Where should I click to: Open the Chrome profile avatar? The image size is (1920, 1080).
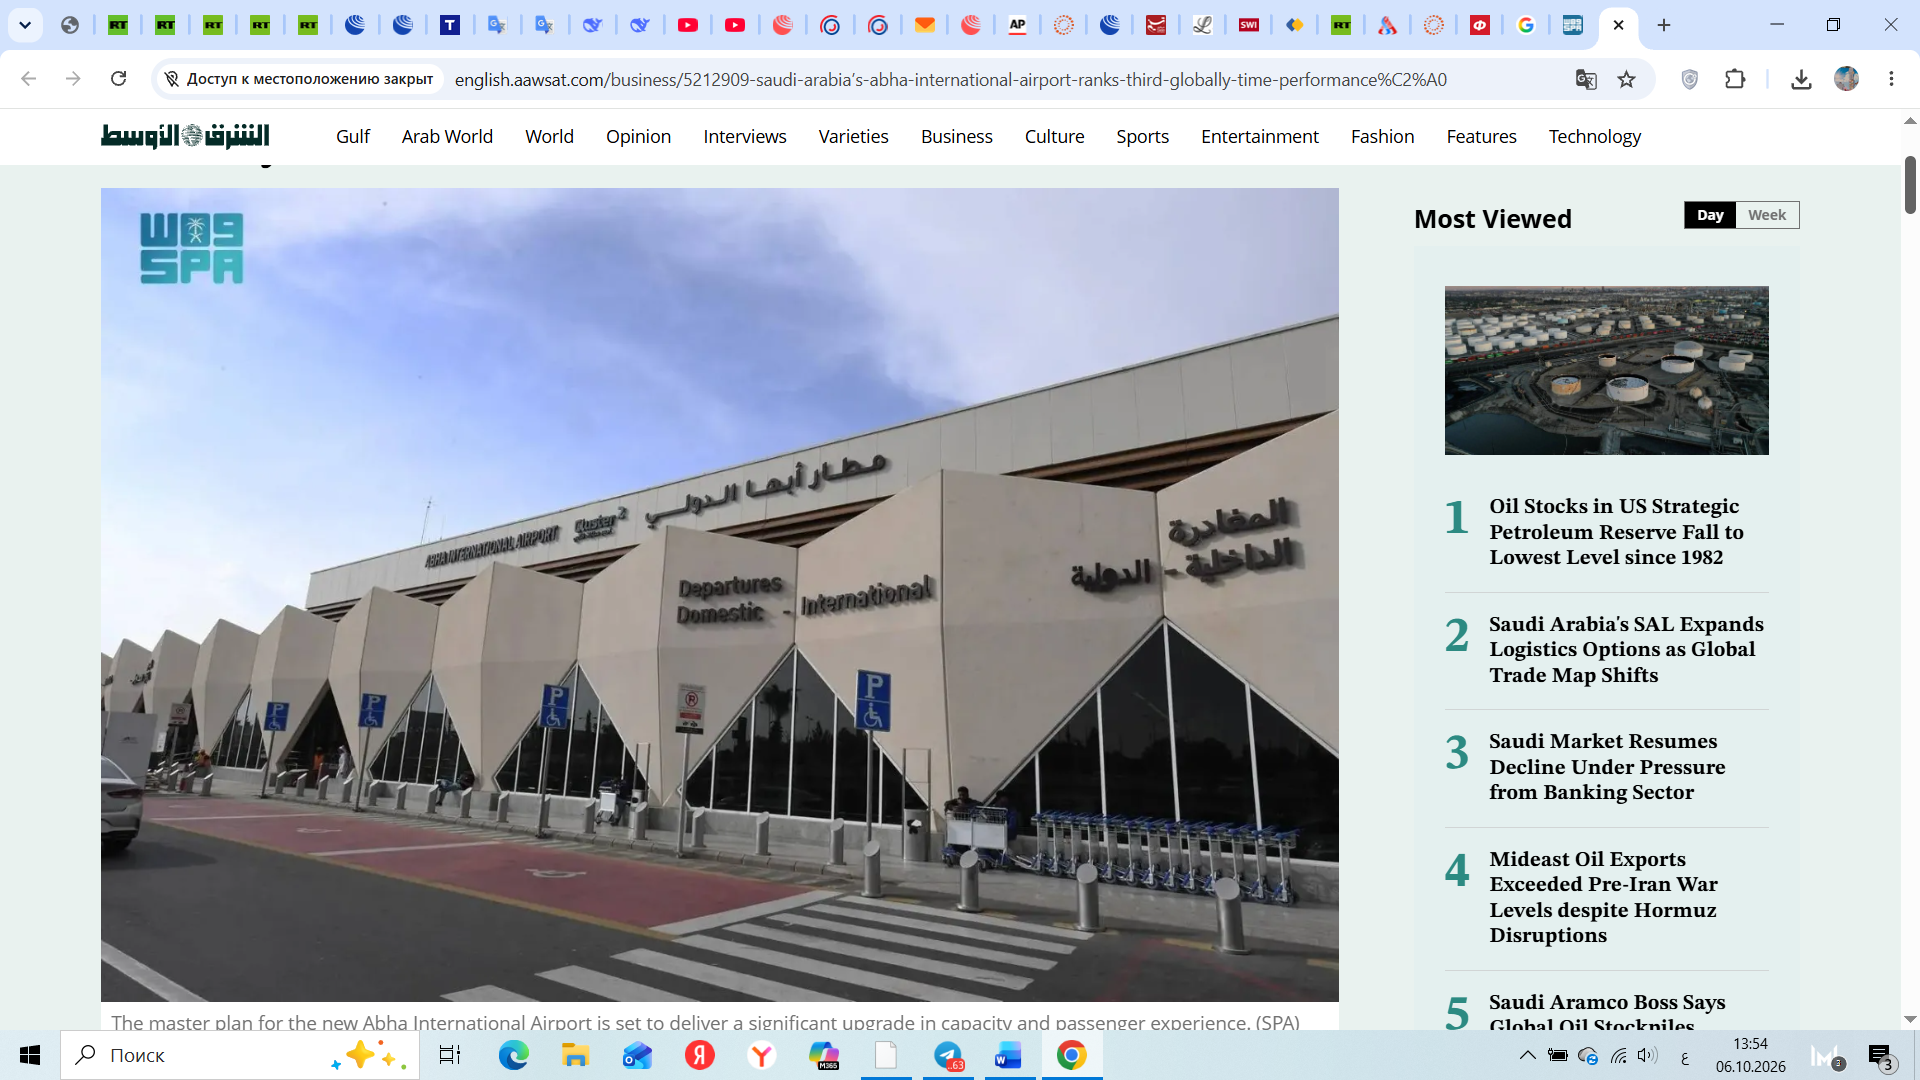tap(1846, 79)
